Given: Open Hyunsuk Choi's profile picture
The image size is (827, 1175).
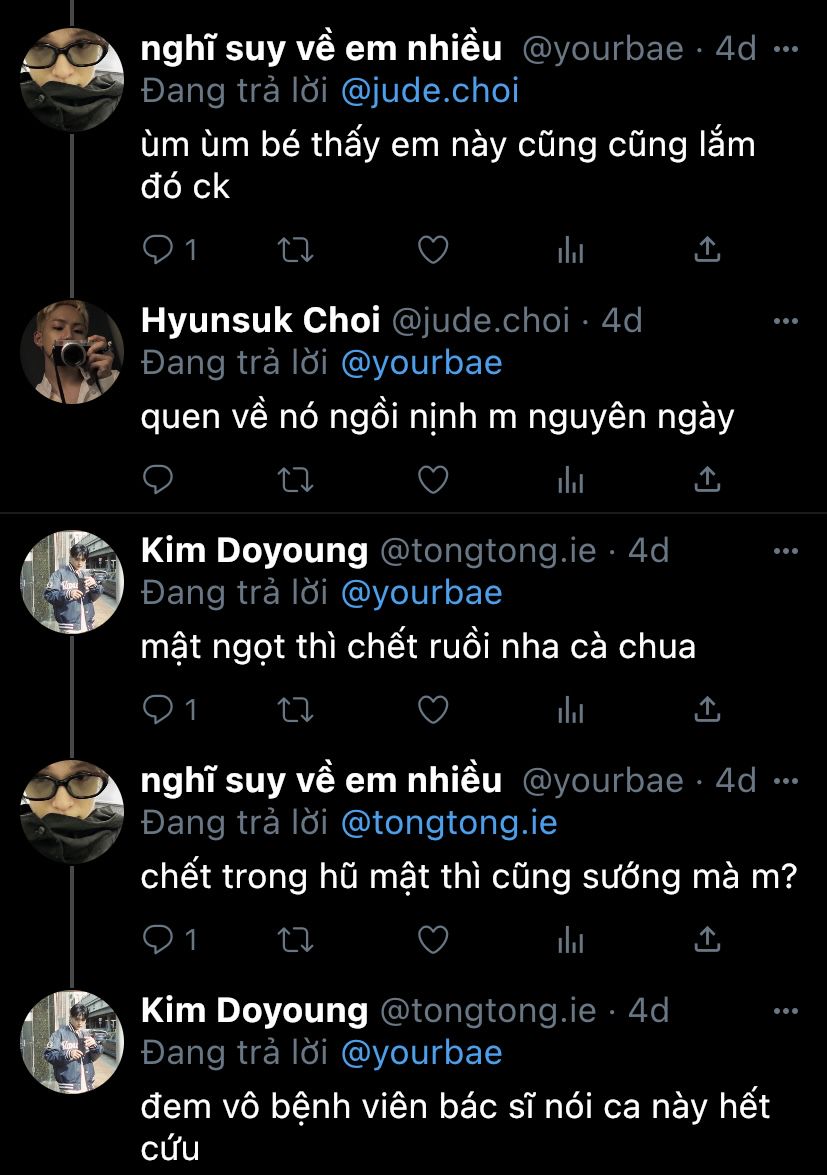Looking at the screenshot, I should pyautogui.click(x=72, y=351).
